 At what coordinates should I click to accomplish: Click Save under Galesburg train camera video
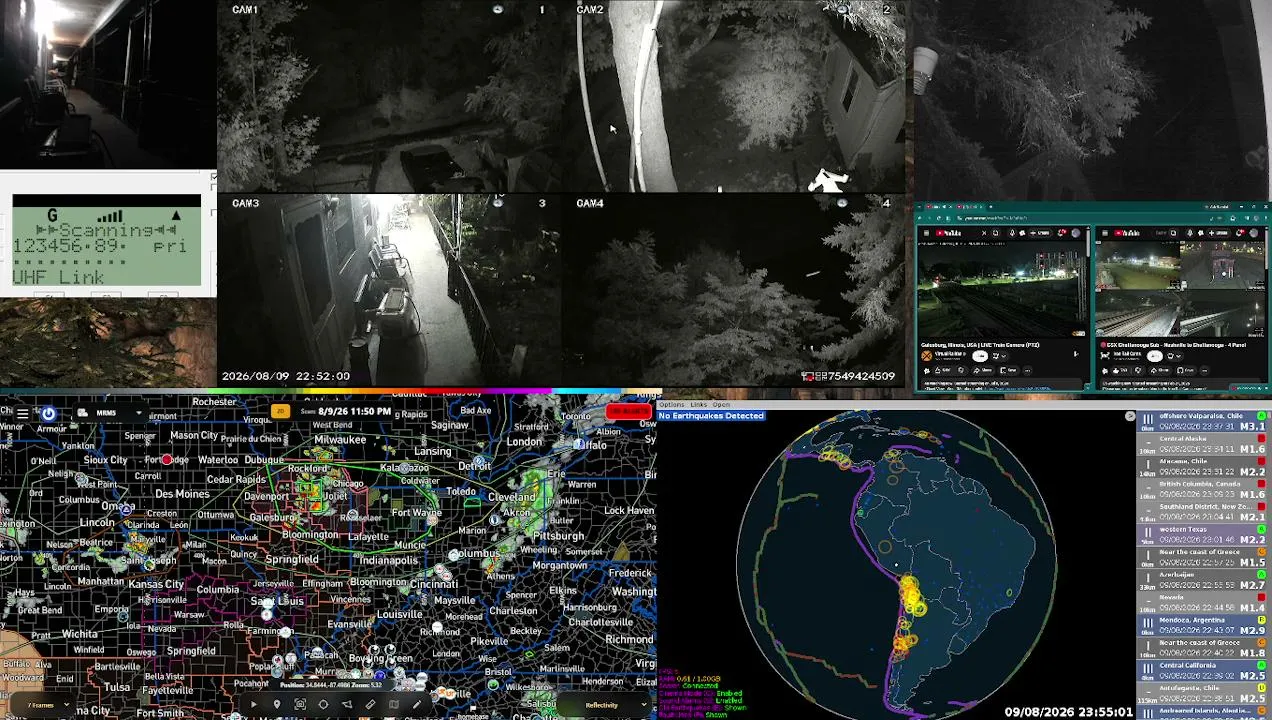1008,370
